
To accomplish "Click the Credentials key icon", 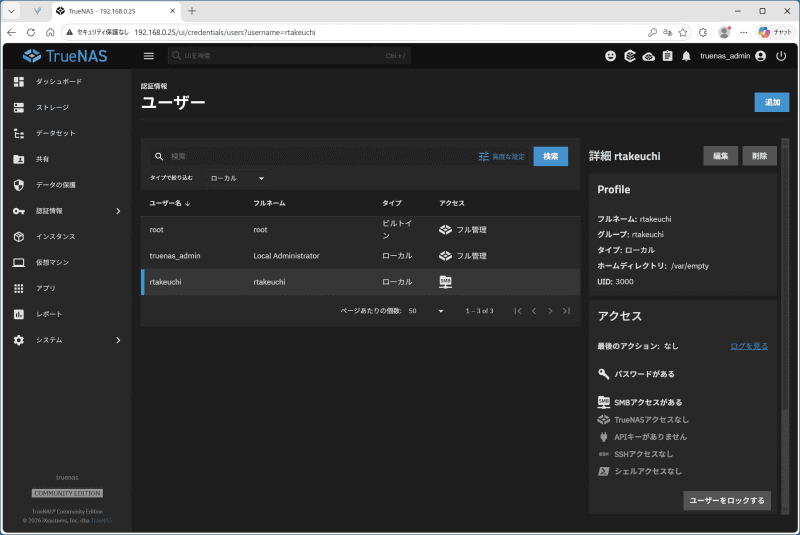I will (19, 211).
